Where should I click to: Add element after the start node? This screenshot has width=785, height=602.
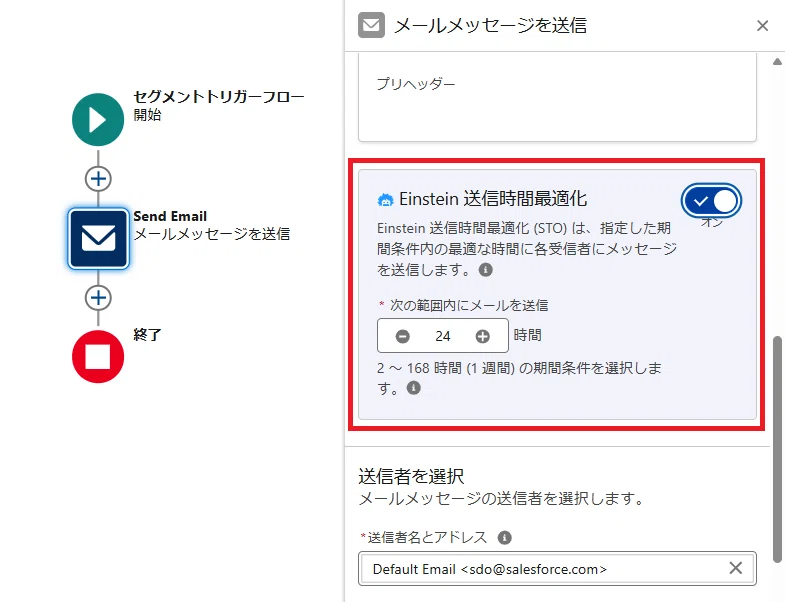point(98,179)
